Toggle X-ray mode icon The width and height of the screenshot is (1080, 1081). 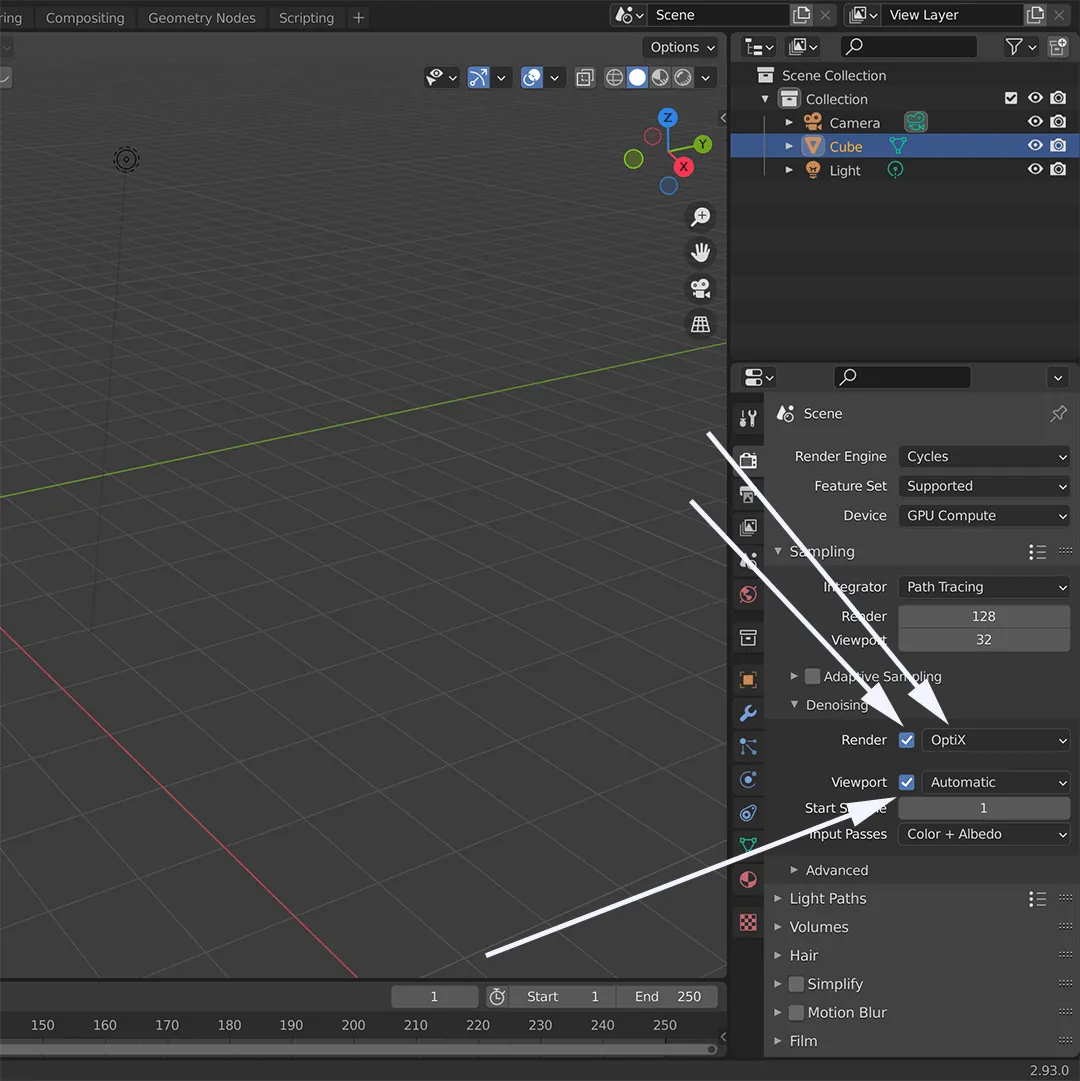(584, 77)
